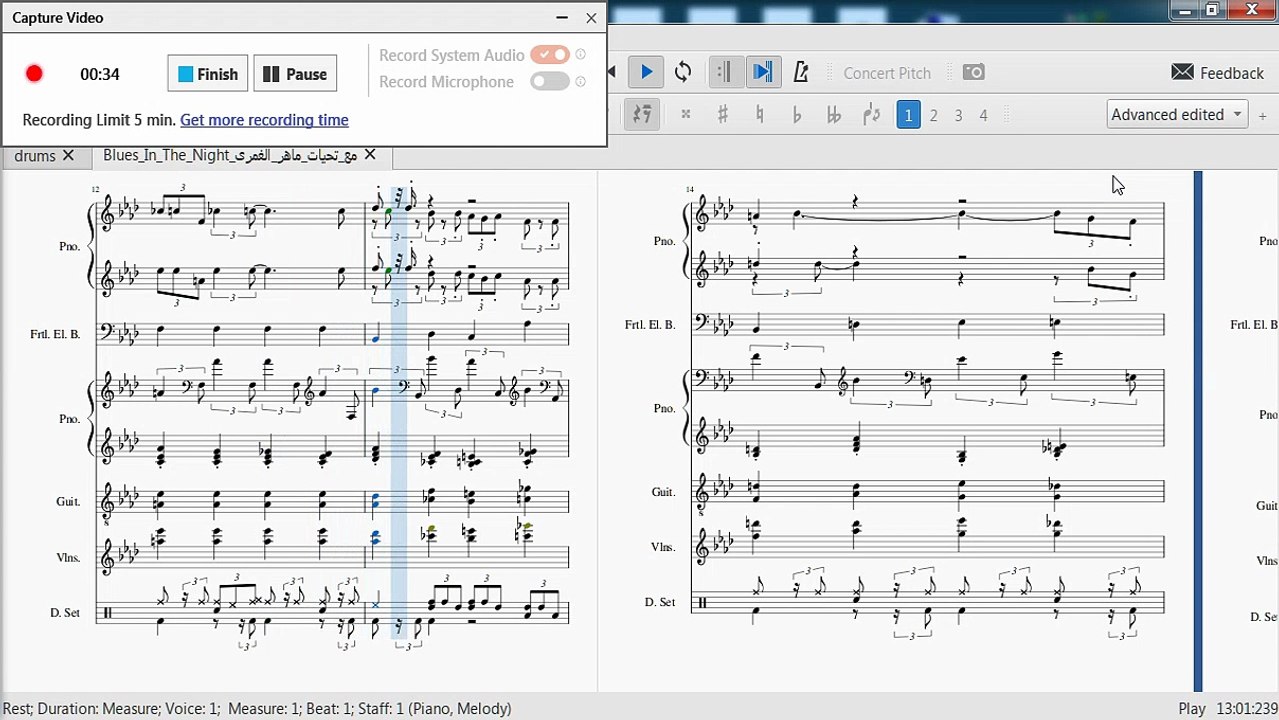Open the Feedback link
Viewport: 1279px width, 720px height.
click(1217, 73)
